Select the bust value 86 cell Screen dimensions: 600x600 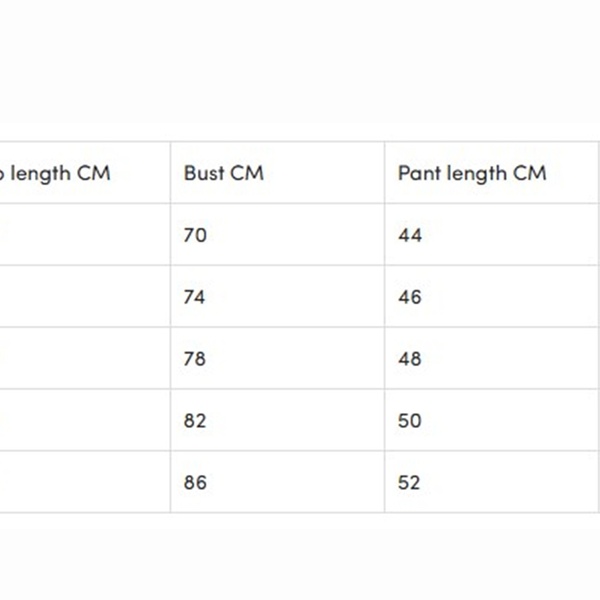(195, 483)
